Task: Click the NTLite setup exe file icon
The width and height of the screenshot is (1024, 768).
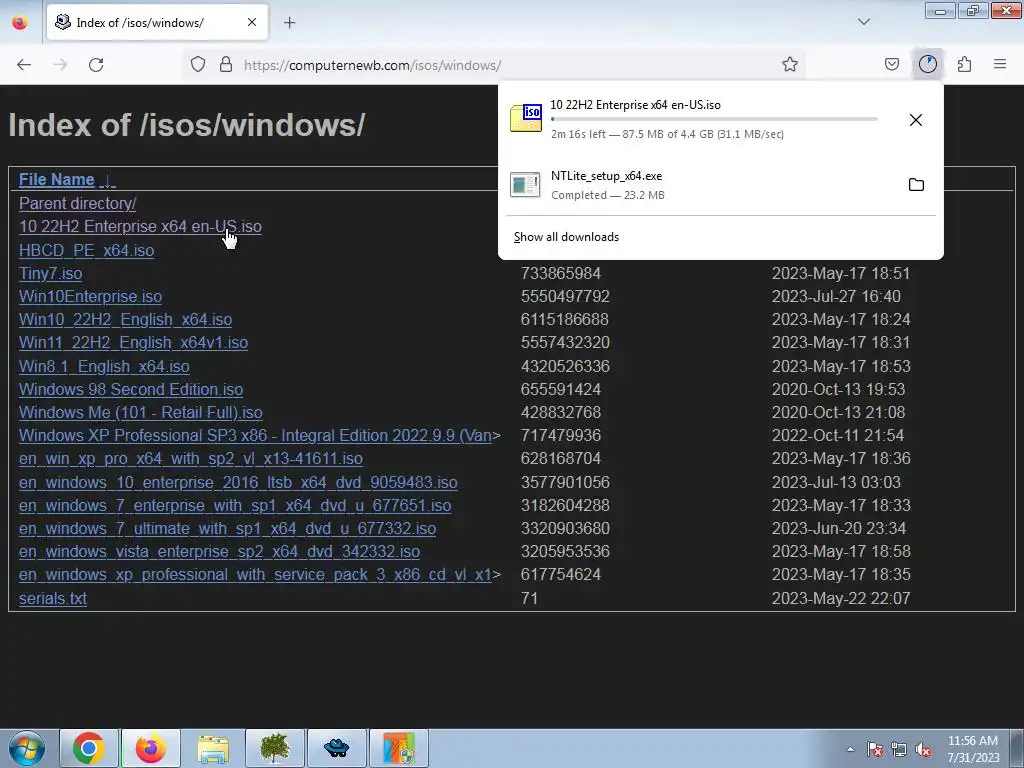Action: pyautogui.click(x=525, y=185)
